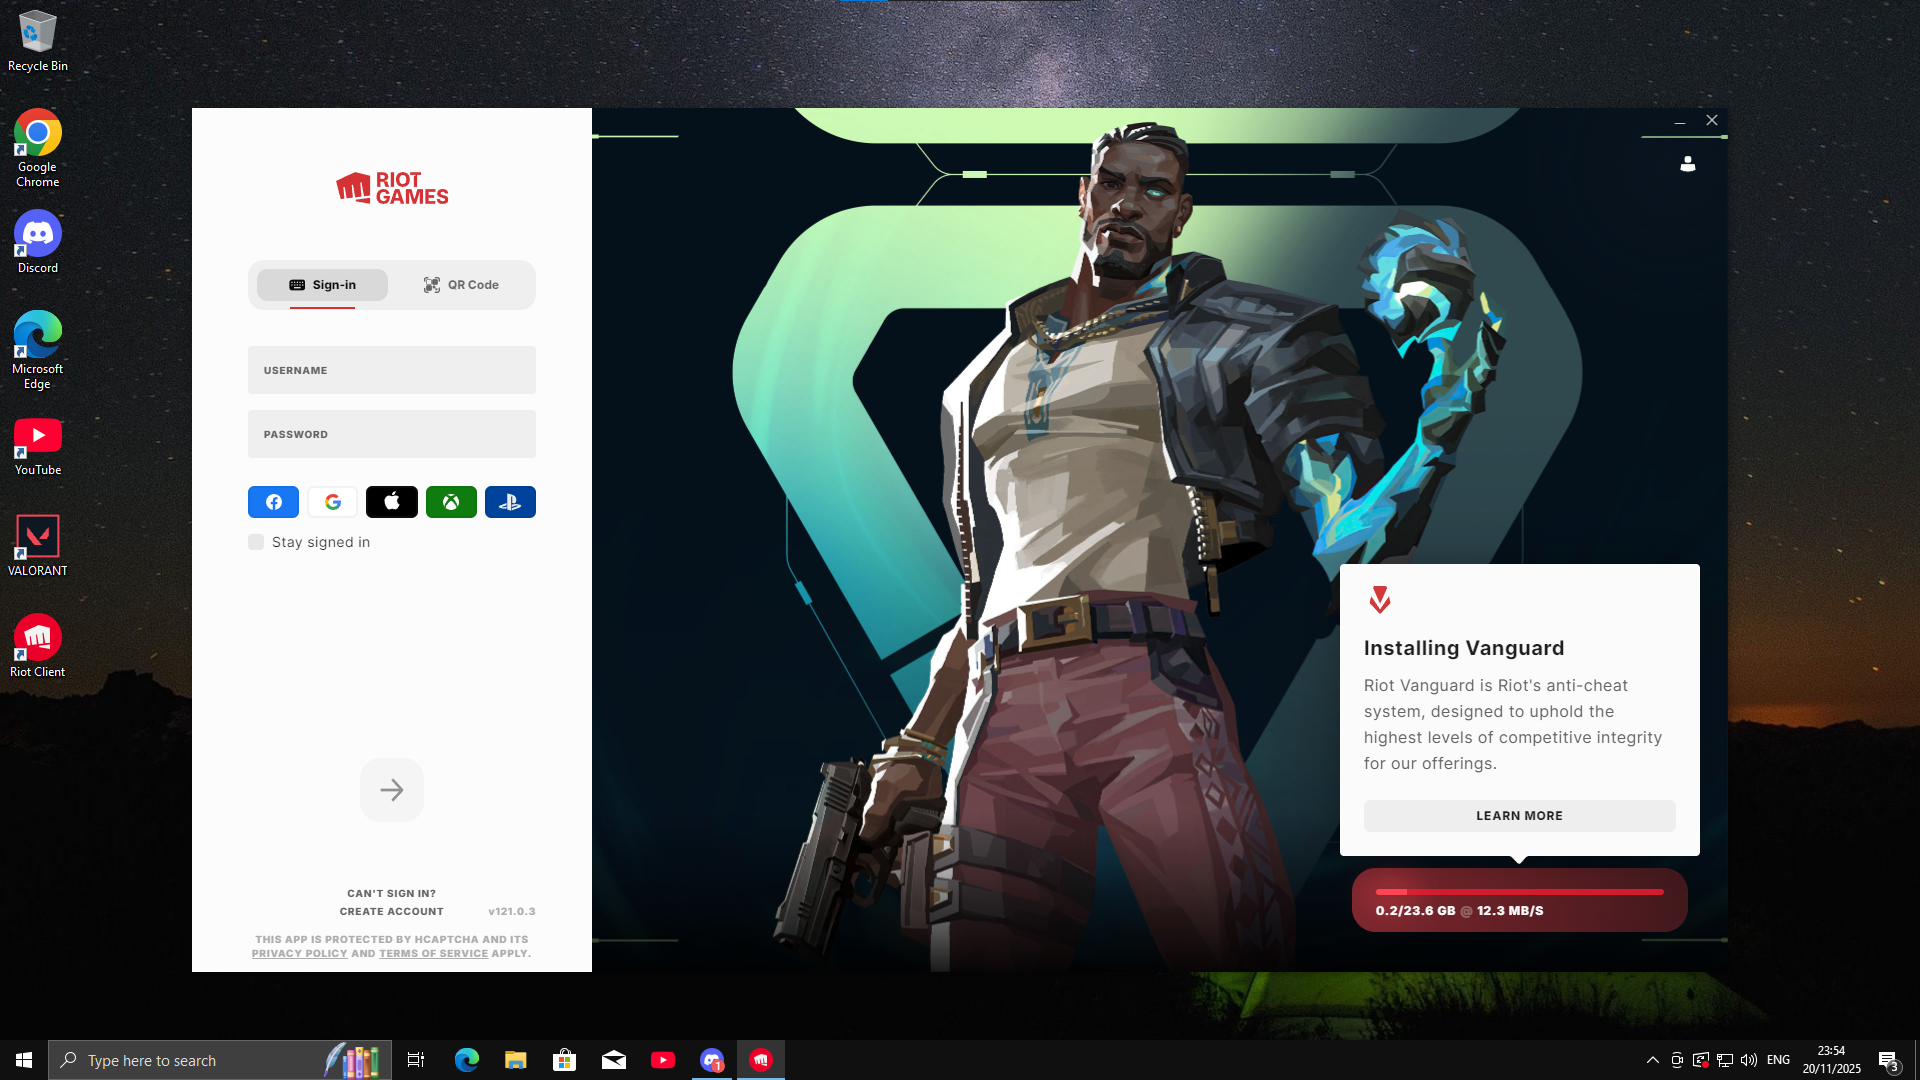Image resolution: width=1920 pixels, height=1080 pixels.
Task: Focus the Password input field
Action: click(392, 434)
